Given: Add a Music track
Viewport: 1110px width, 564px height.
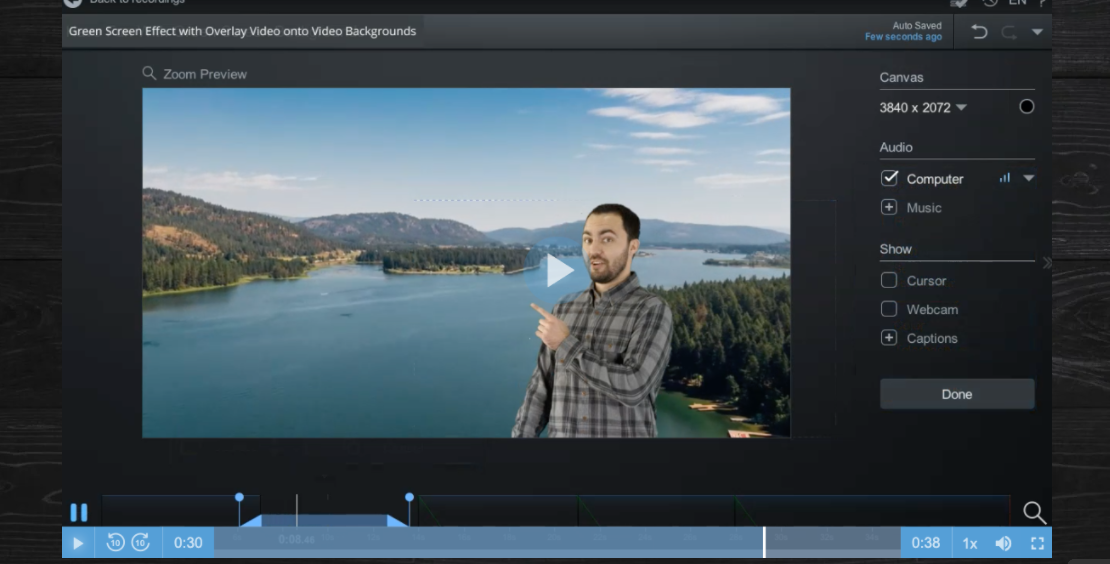Looking at the screenshot, I should 889,207.
